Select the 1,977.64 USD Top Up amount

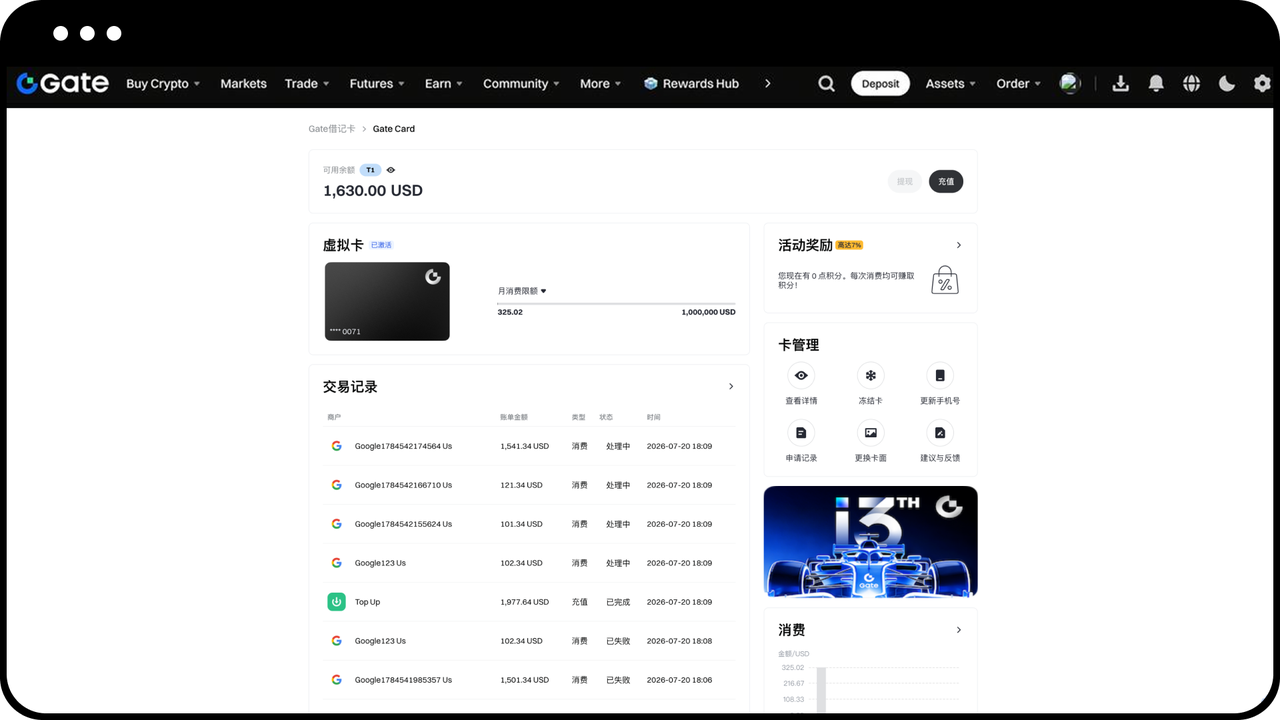[x=524, y=602]
